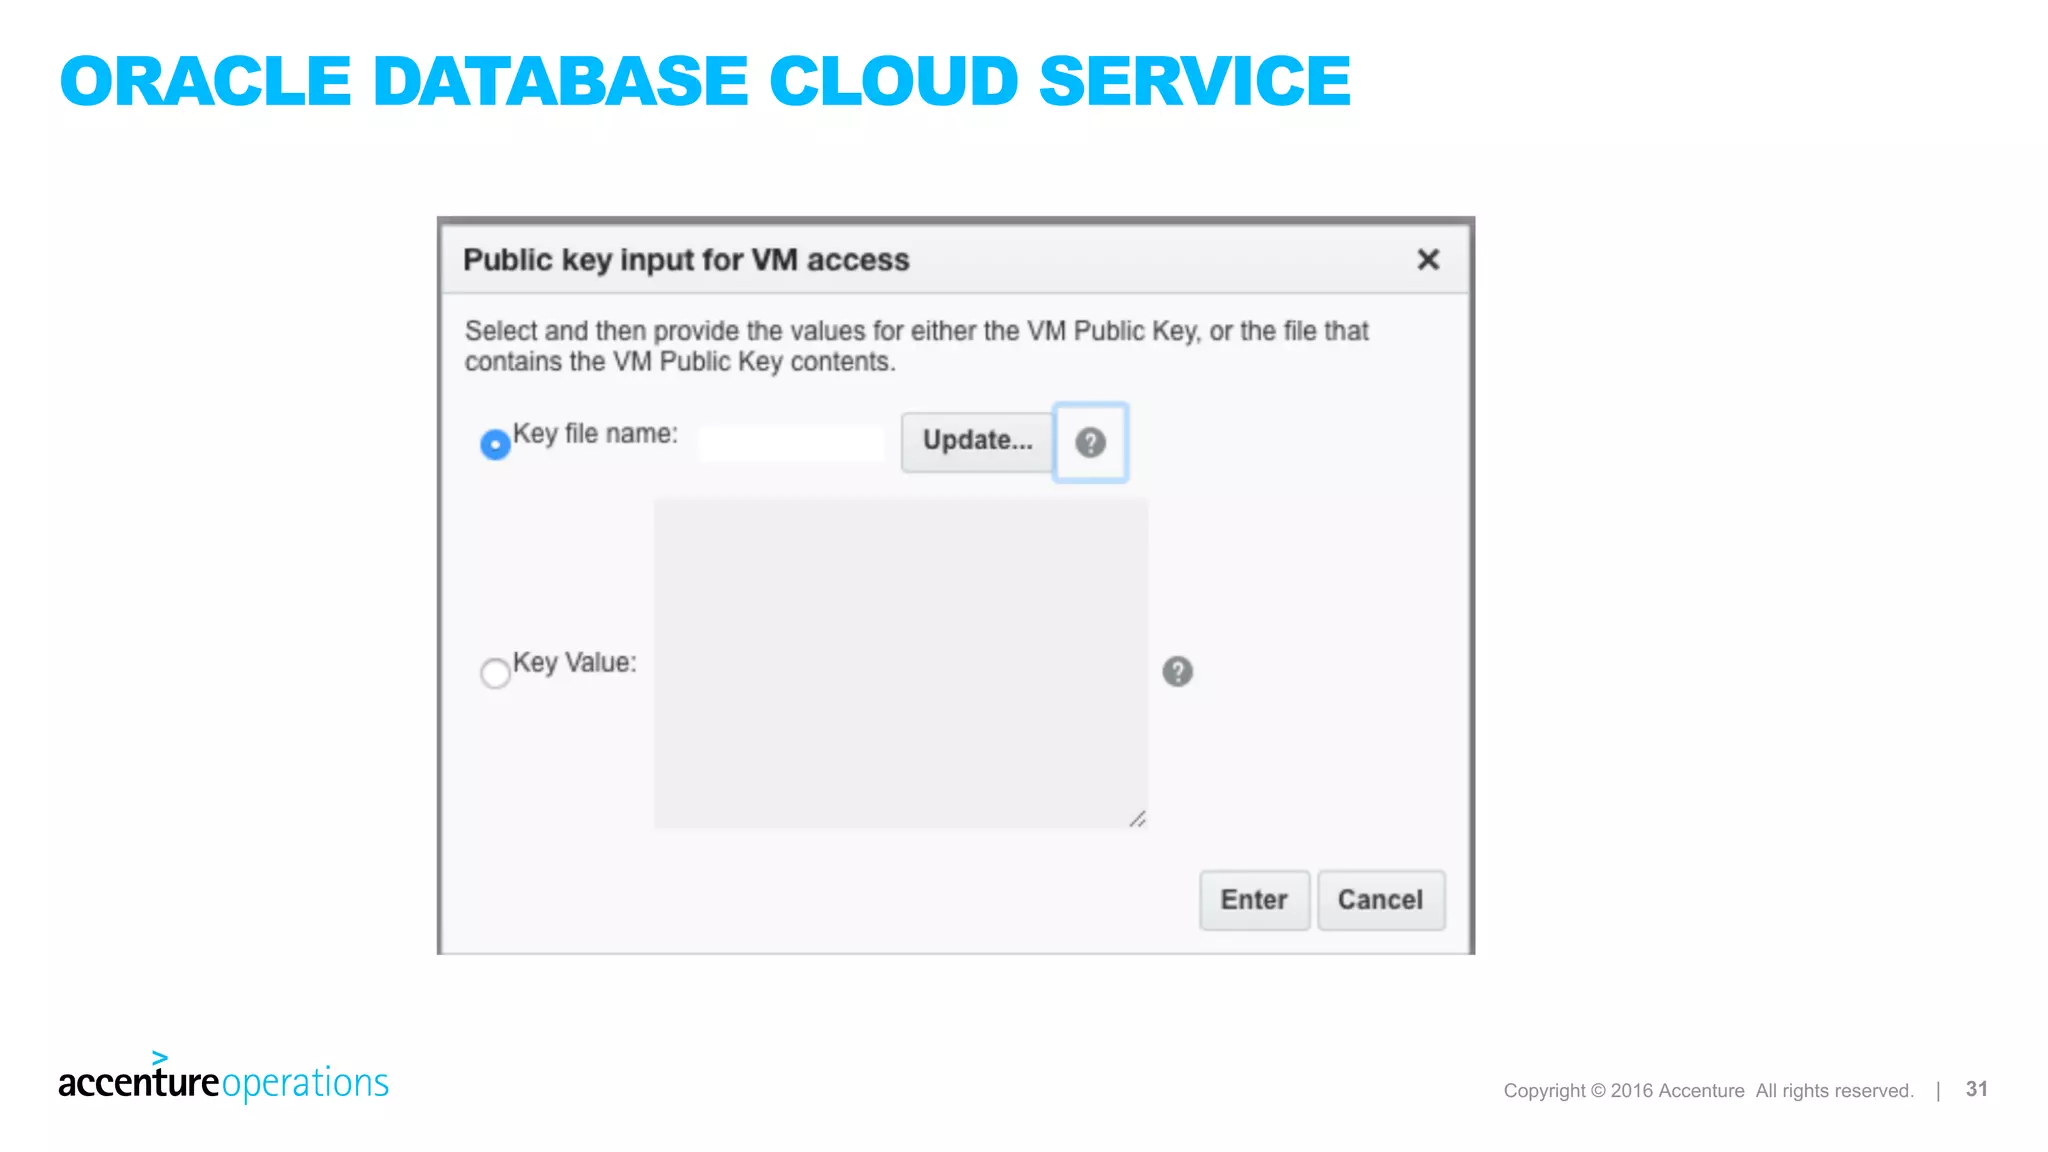
Task: Click the slide number 31
Action: (x=1977, y=1089)
